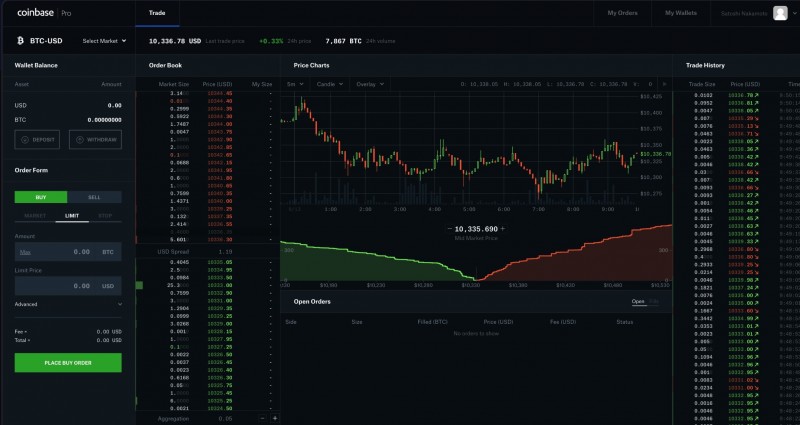The image size is (800, 425).
Task: Click the last trade price 10,336.78 USD
Action: [174, 41]
